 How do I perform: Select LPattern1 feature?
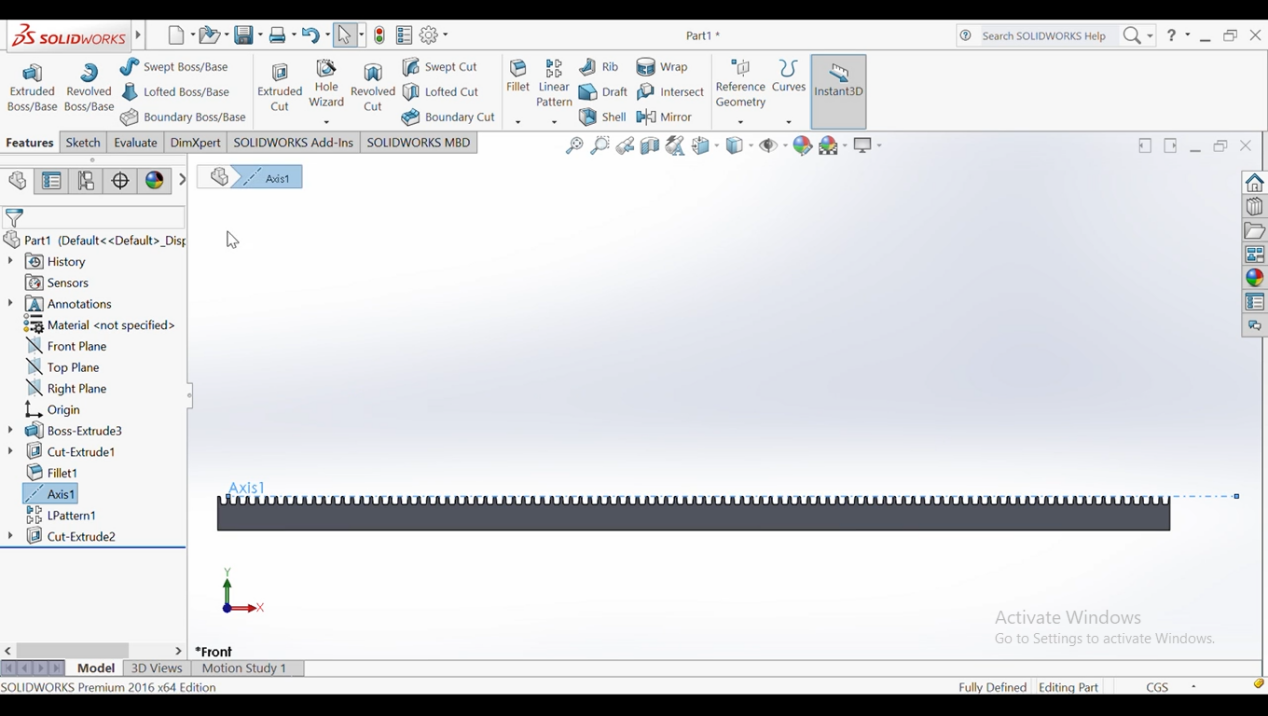(60, 516)
